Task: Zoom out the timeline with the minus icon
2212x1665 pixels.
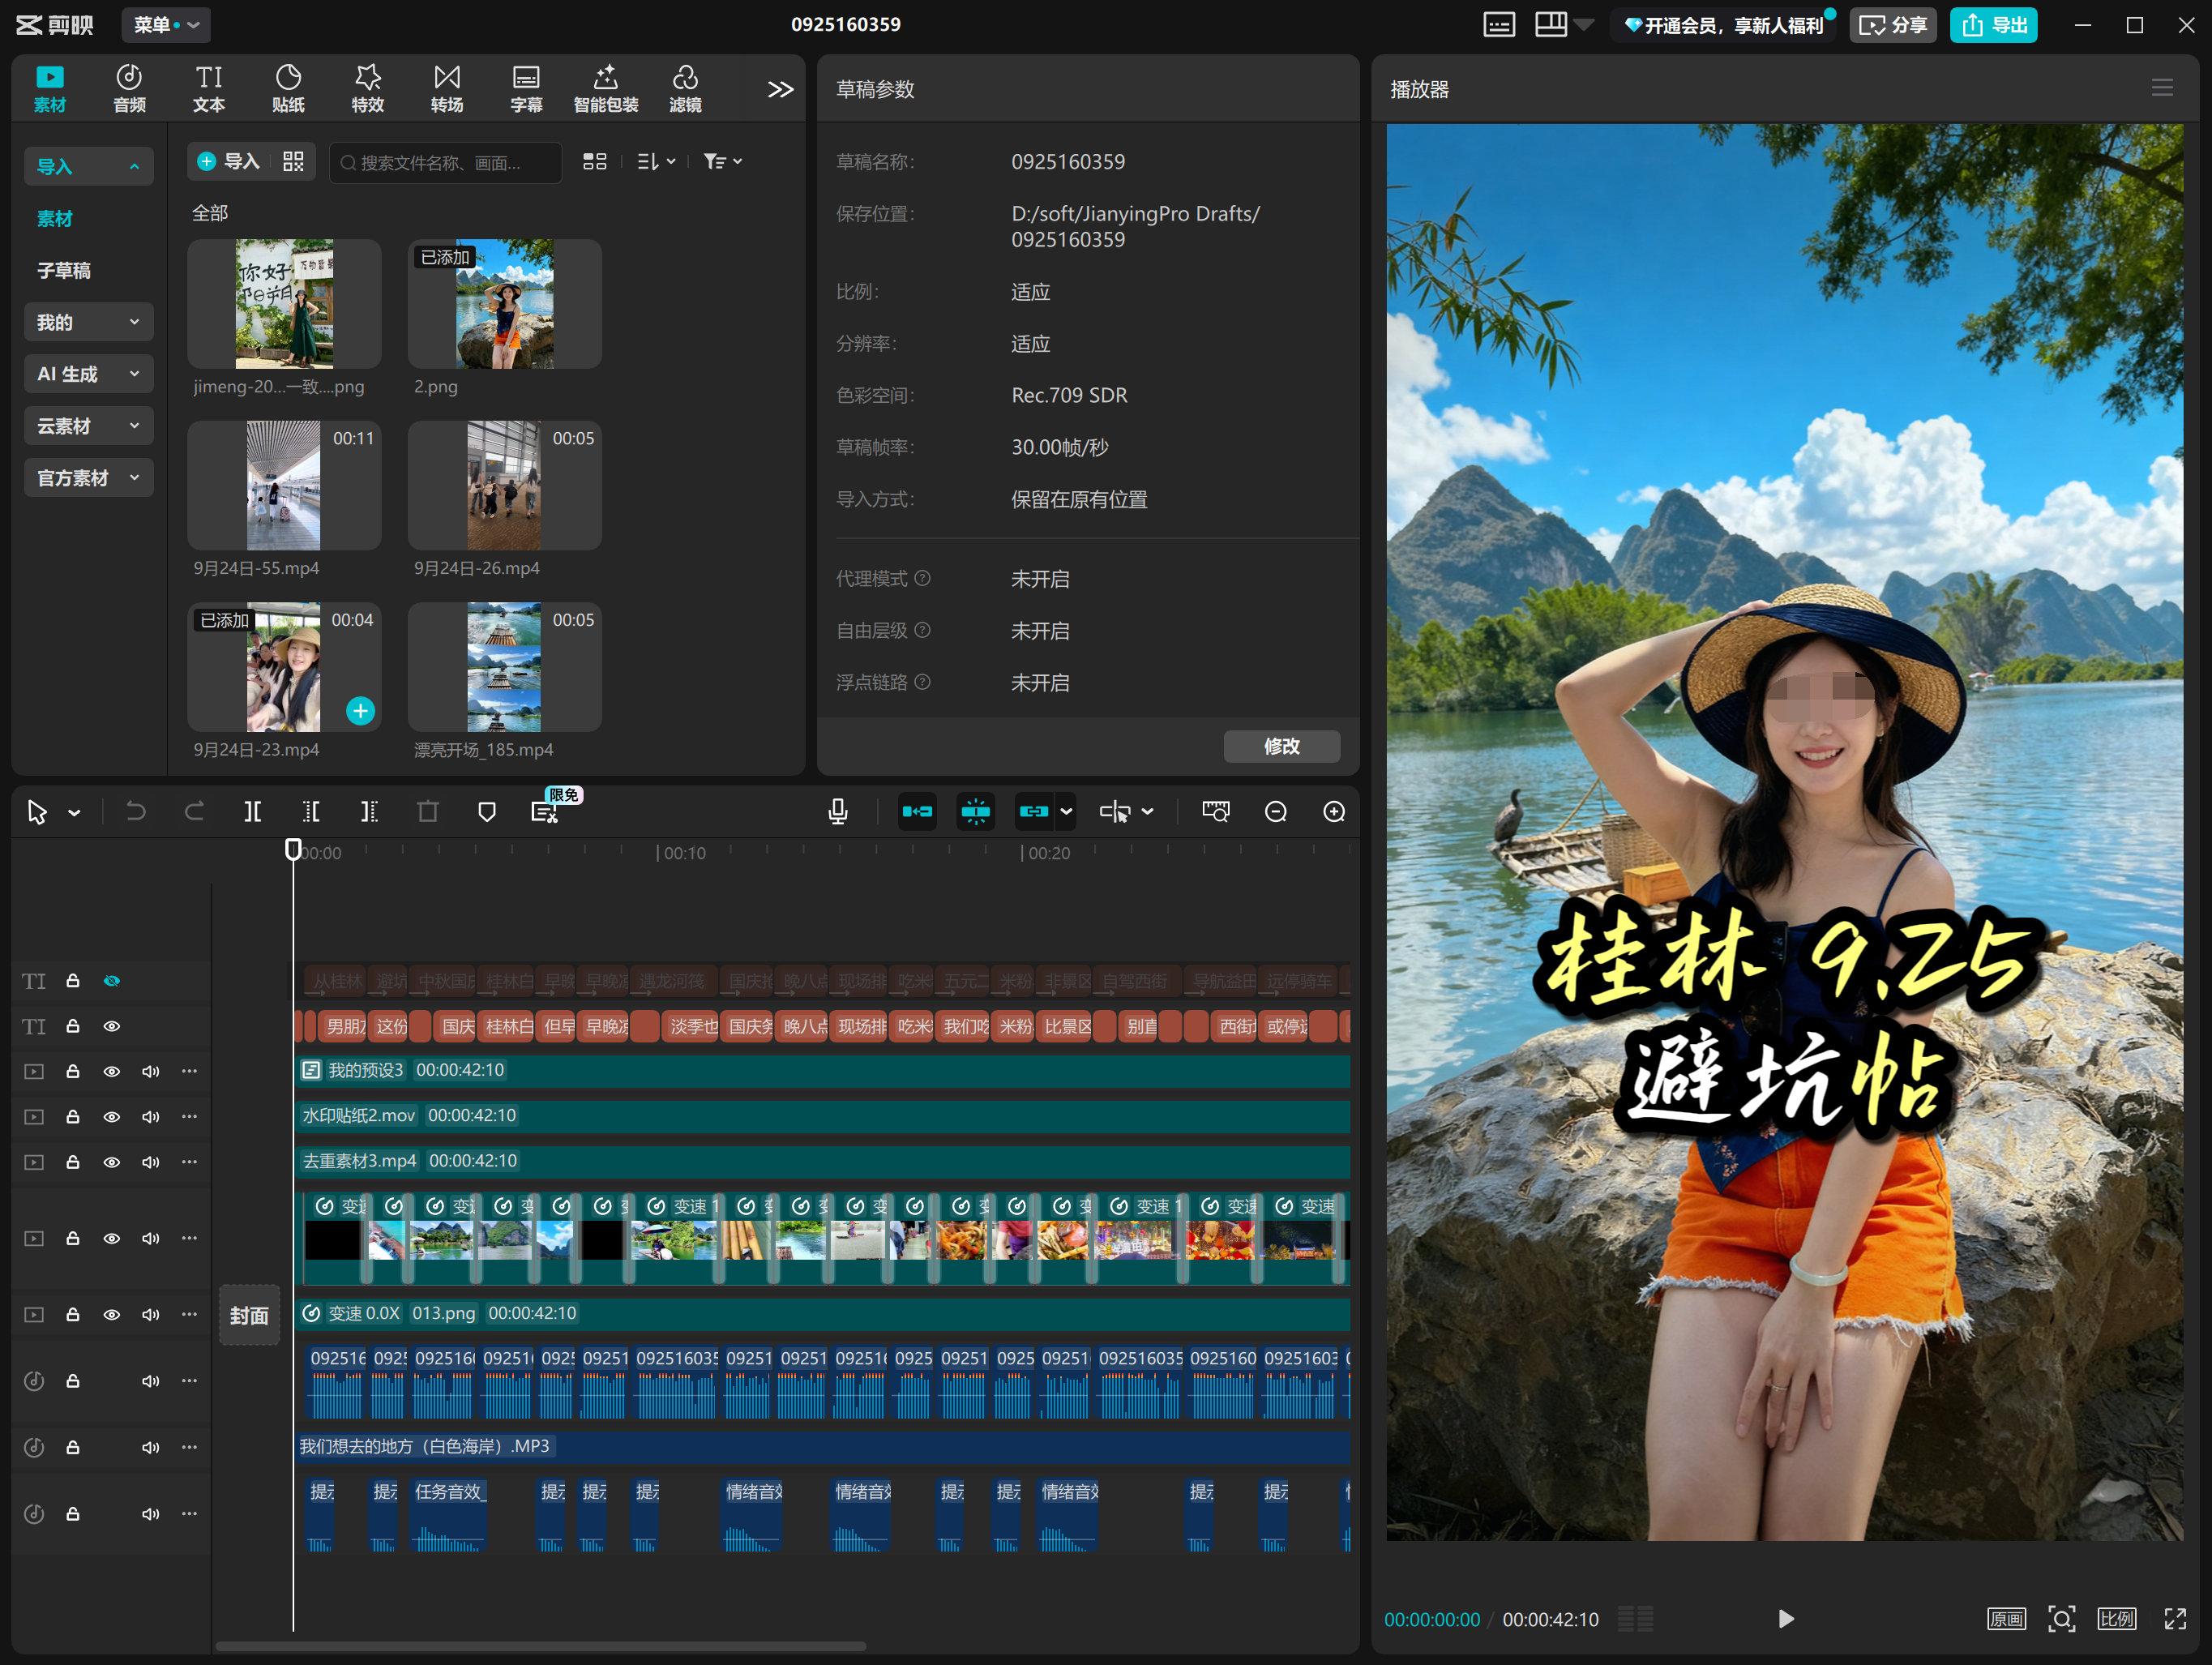Action: [1275, 811]
